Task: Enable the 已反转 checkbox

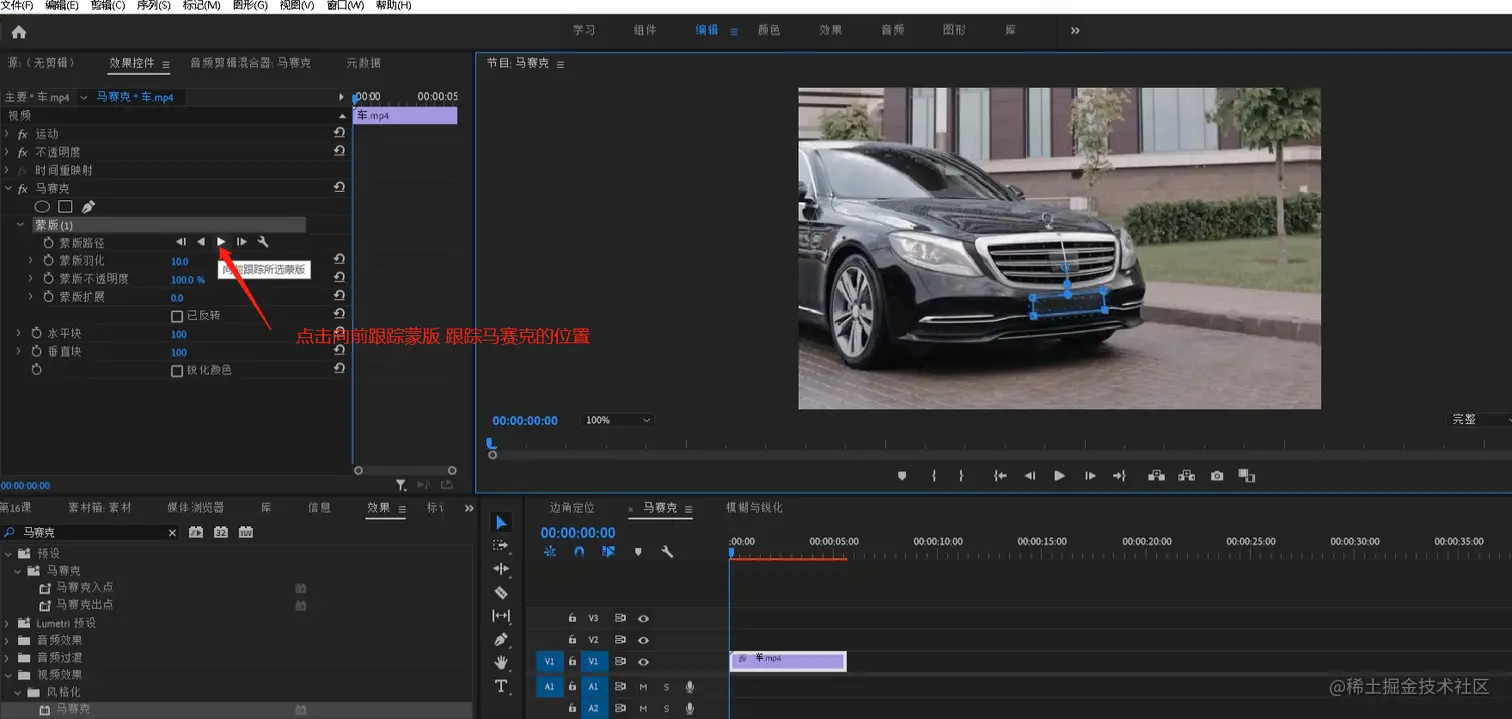Action: click(x=177, y=316)
